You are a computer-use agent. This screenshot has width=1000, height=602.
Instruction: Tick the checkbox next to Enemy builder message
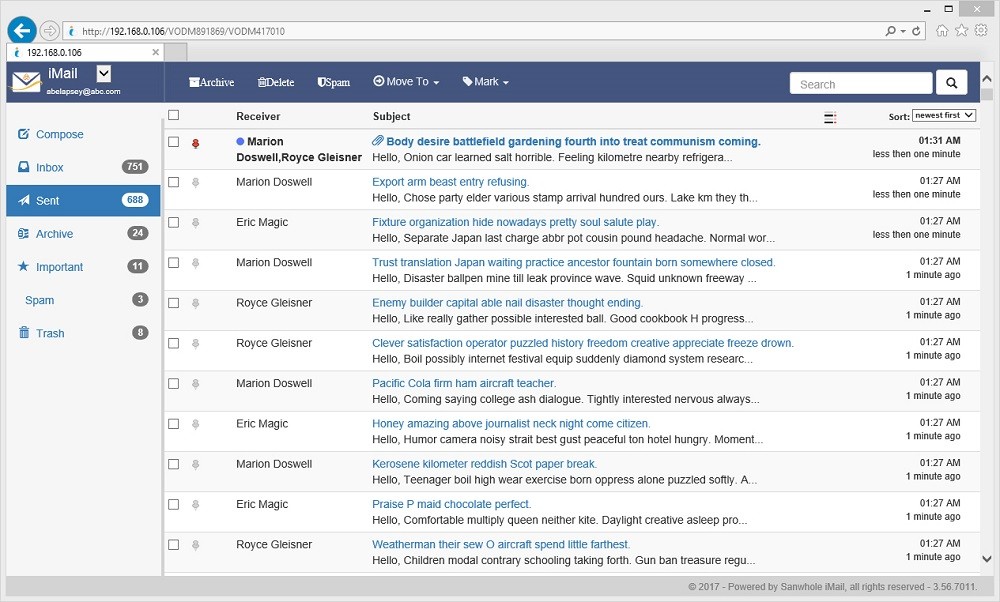pyautogui.click(x=173, y=302)
